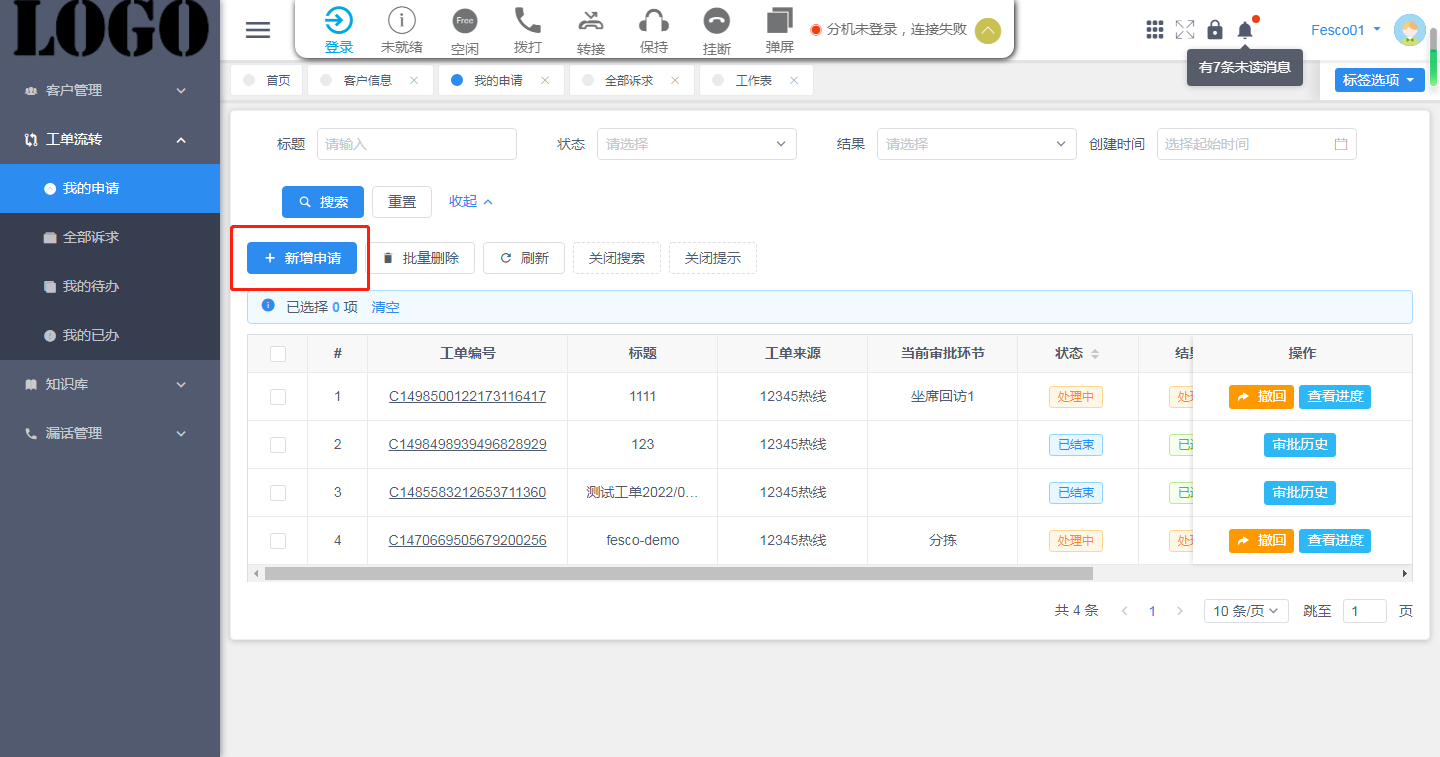Open 我的已办 in the sidebar
The image size is (1440, 757).
click(110, 335)
